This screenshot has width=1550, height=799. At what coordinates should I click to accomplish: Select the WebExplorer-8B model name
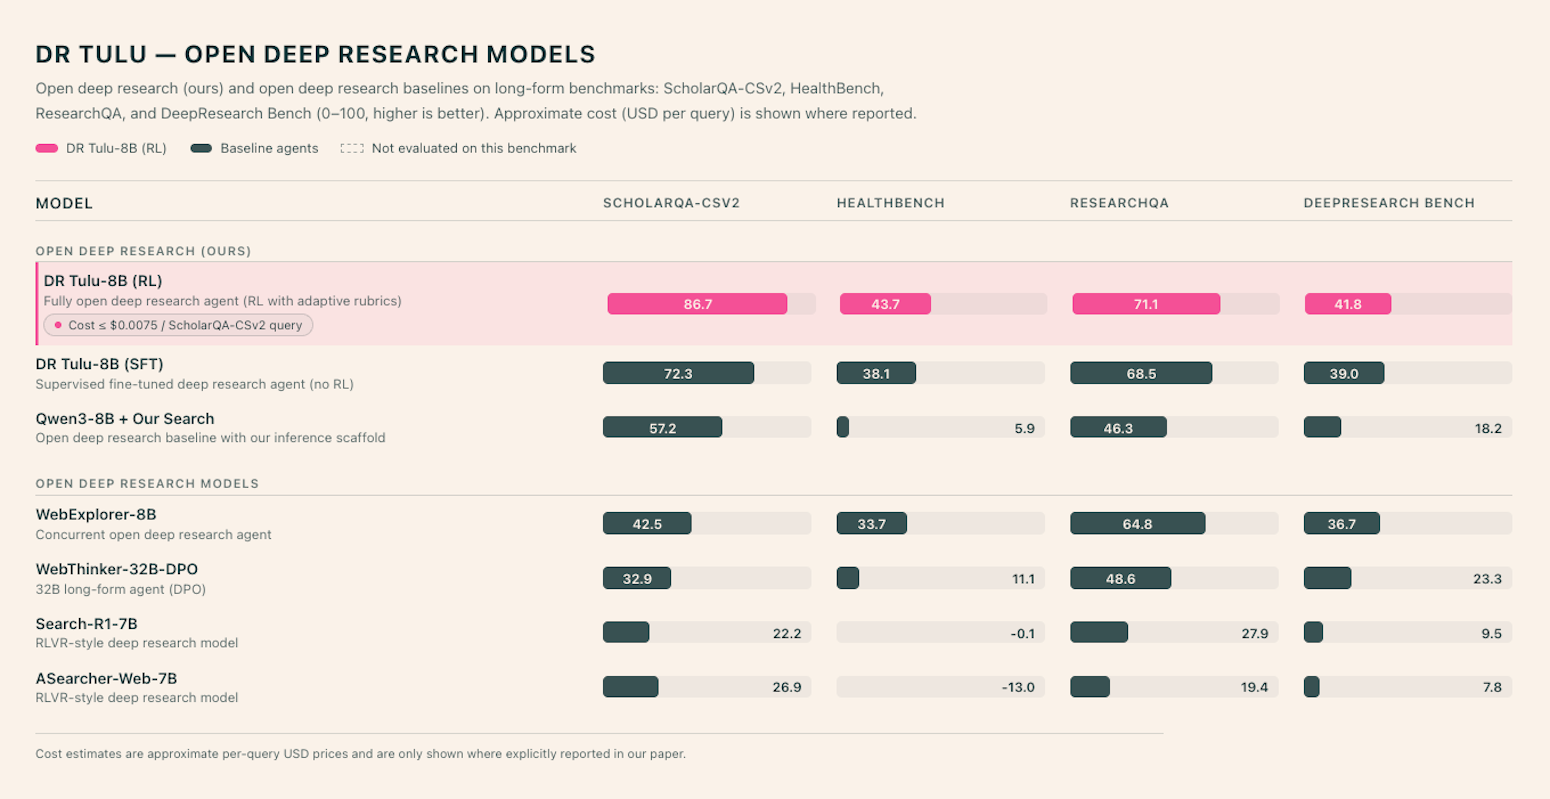coord(96,515)
